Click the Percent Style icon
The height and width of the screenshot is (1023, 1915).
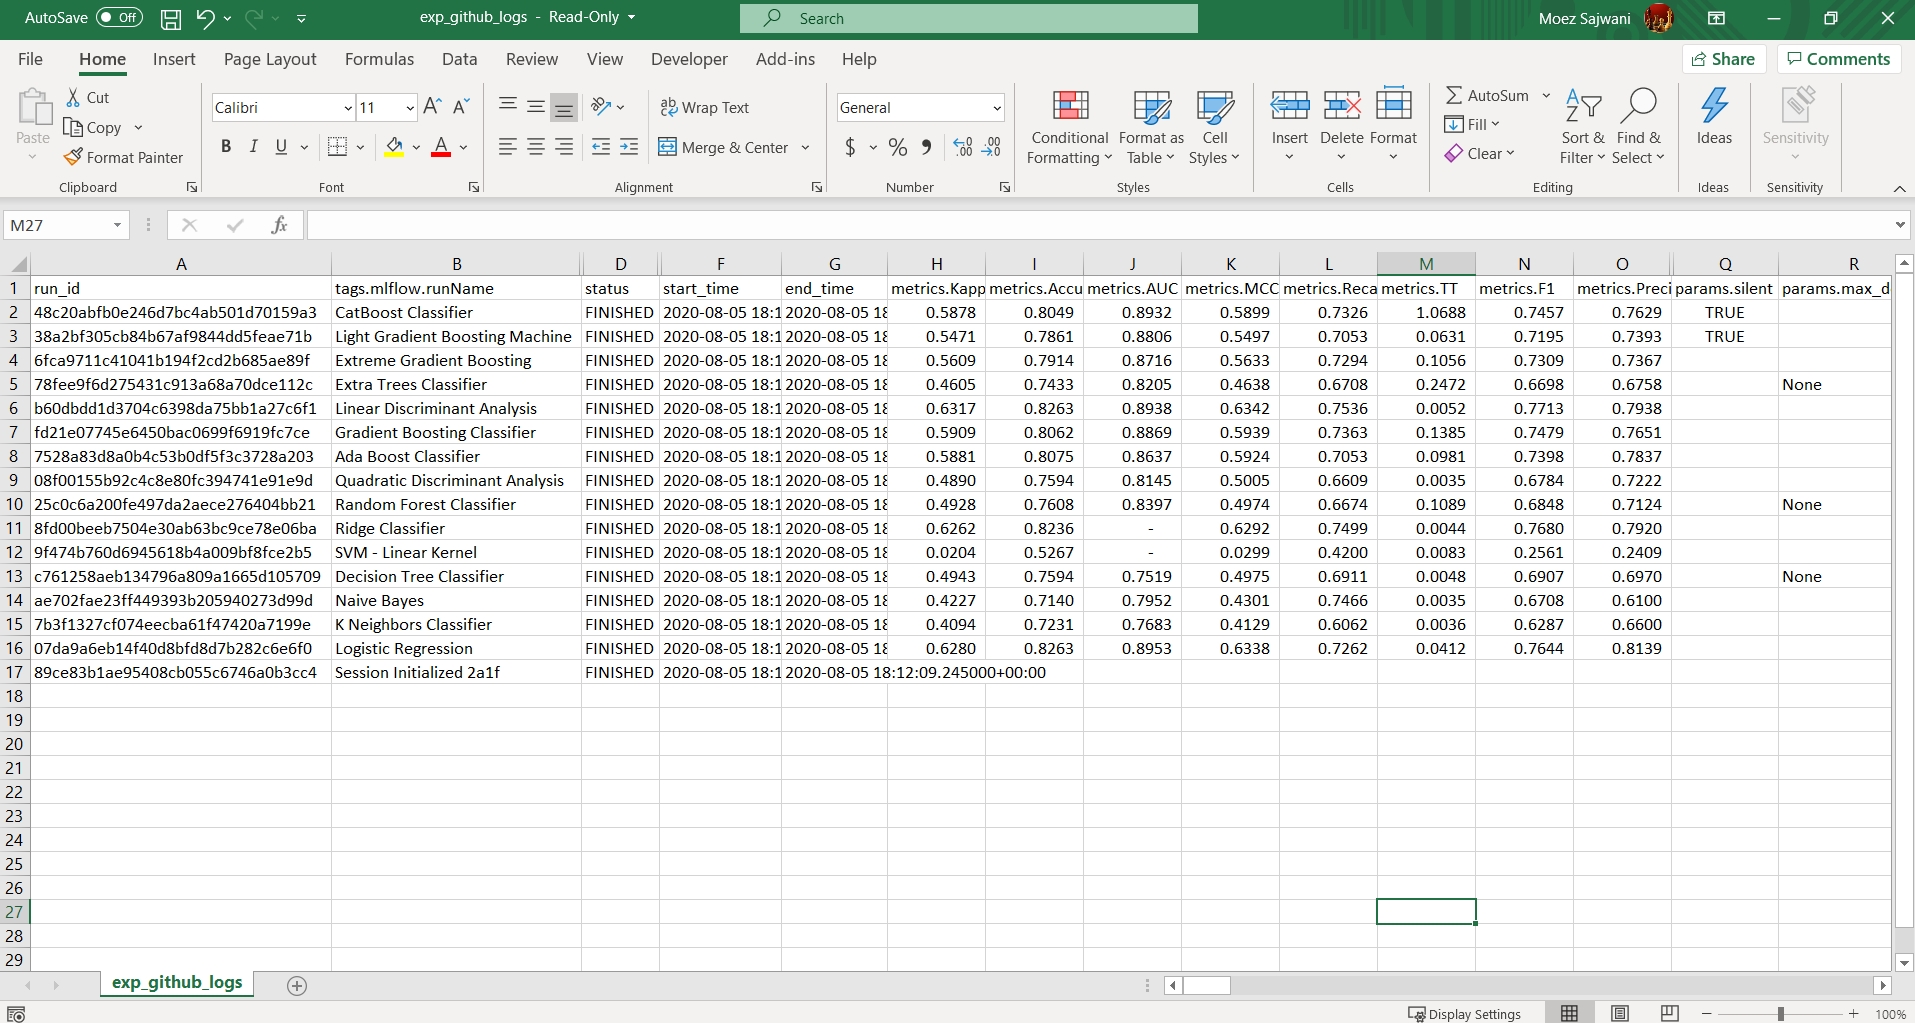click(x=898, y=148)
